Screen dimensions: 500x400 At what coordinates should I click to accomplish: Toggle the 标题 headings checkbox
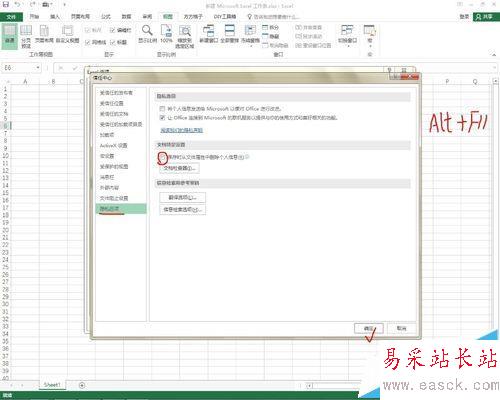click(112, 42)
